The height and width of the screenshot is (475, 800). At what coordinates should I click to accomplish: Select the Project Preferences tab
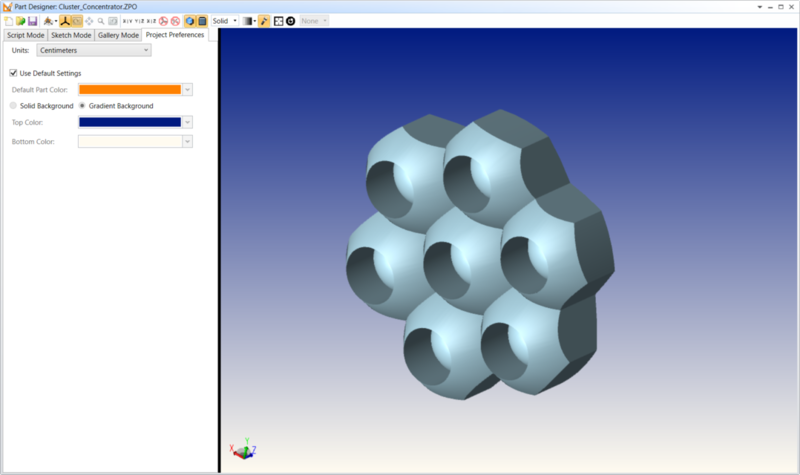click(x=175, y=35)
